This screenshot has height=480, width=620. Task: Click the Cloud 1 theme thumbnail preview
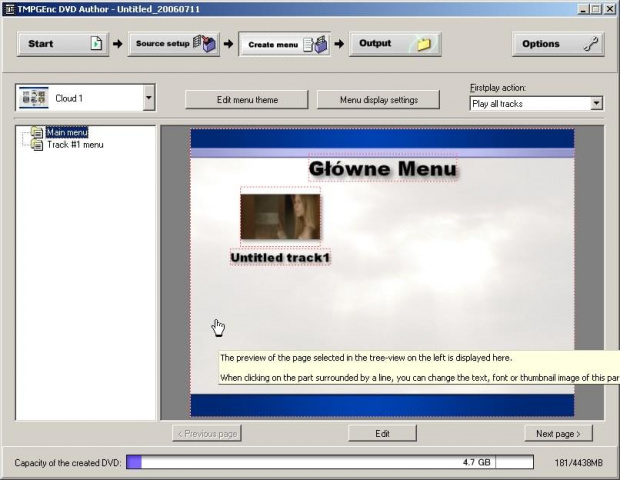point(34,97)
